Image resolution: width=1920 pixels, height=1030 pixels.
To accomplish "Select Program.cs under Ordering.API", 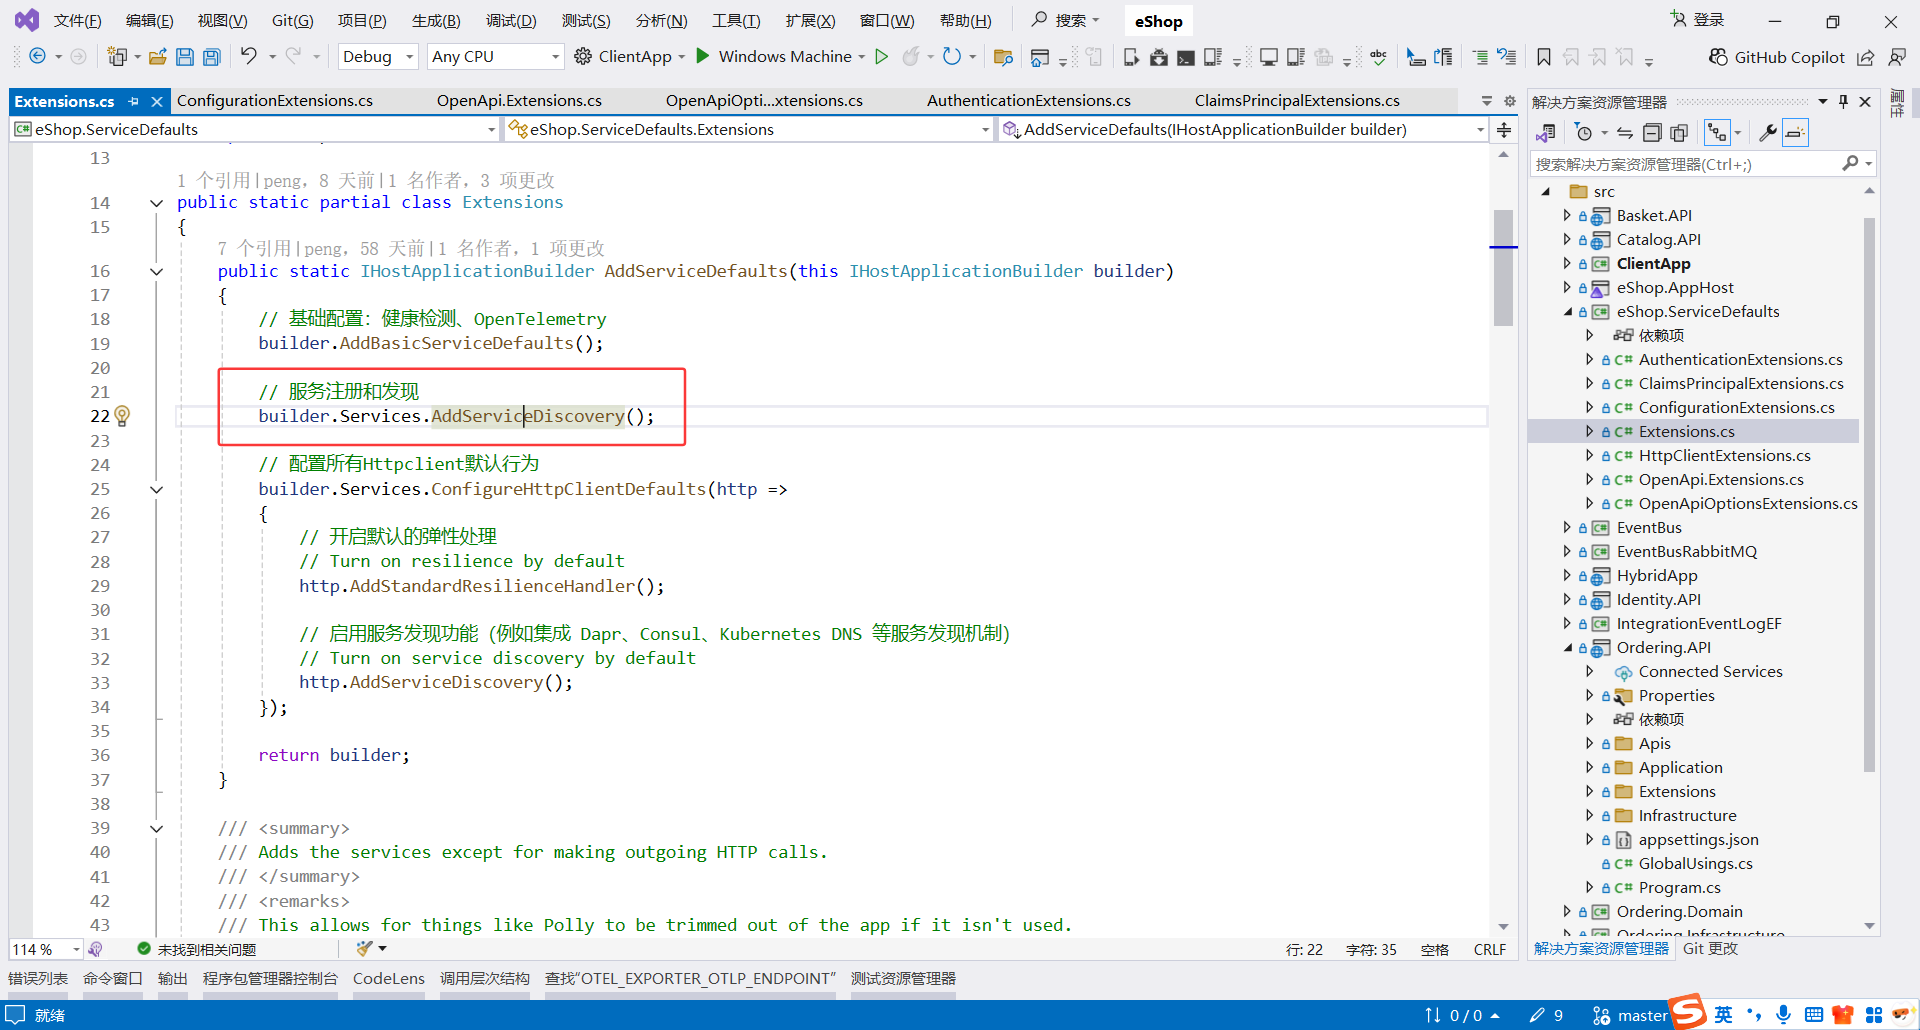I will (x=1679, y=888).
